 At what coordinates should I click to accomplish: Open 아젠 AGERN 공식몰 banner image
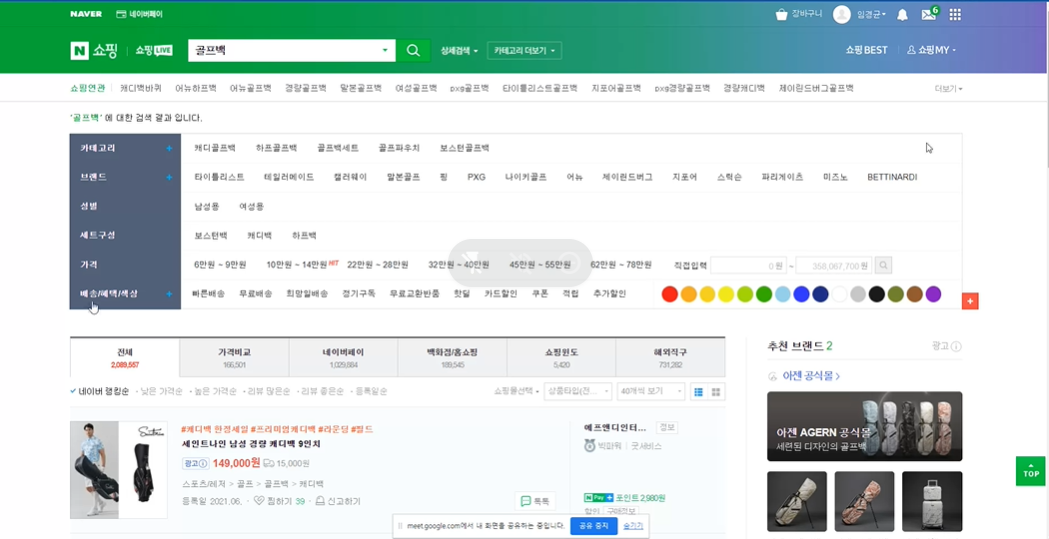point(864,426)
